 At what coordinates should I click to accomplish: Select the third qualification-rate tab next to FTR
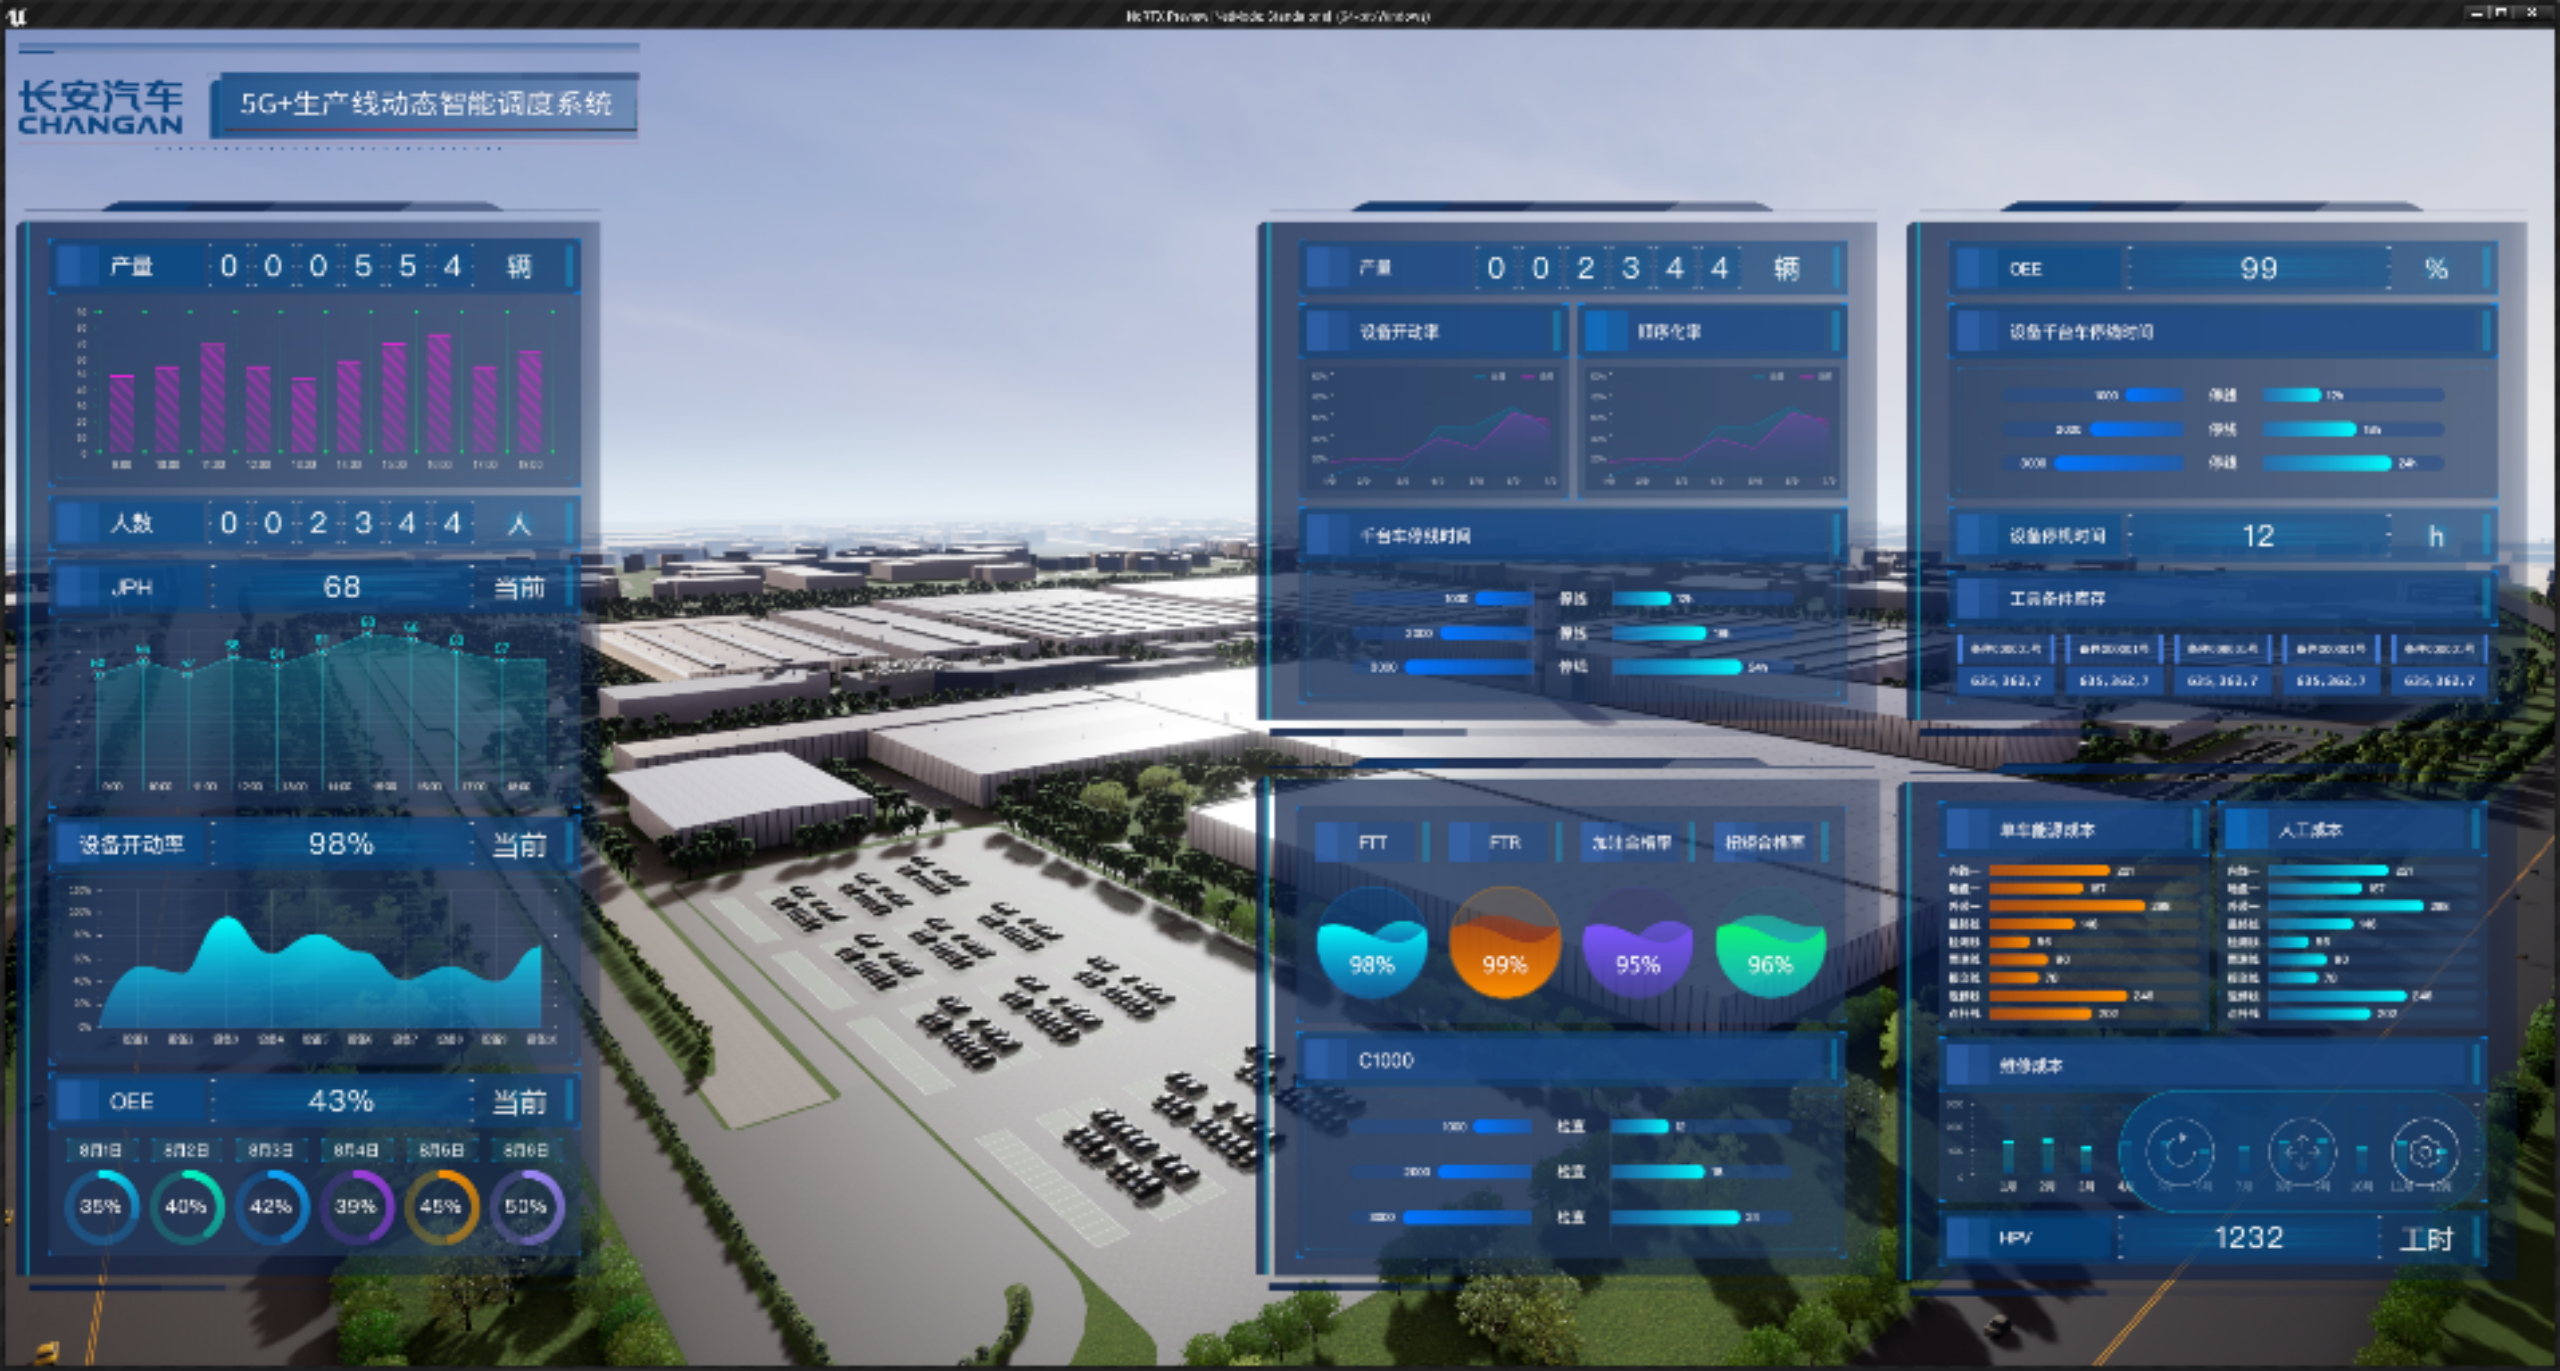(1637, 843)
